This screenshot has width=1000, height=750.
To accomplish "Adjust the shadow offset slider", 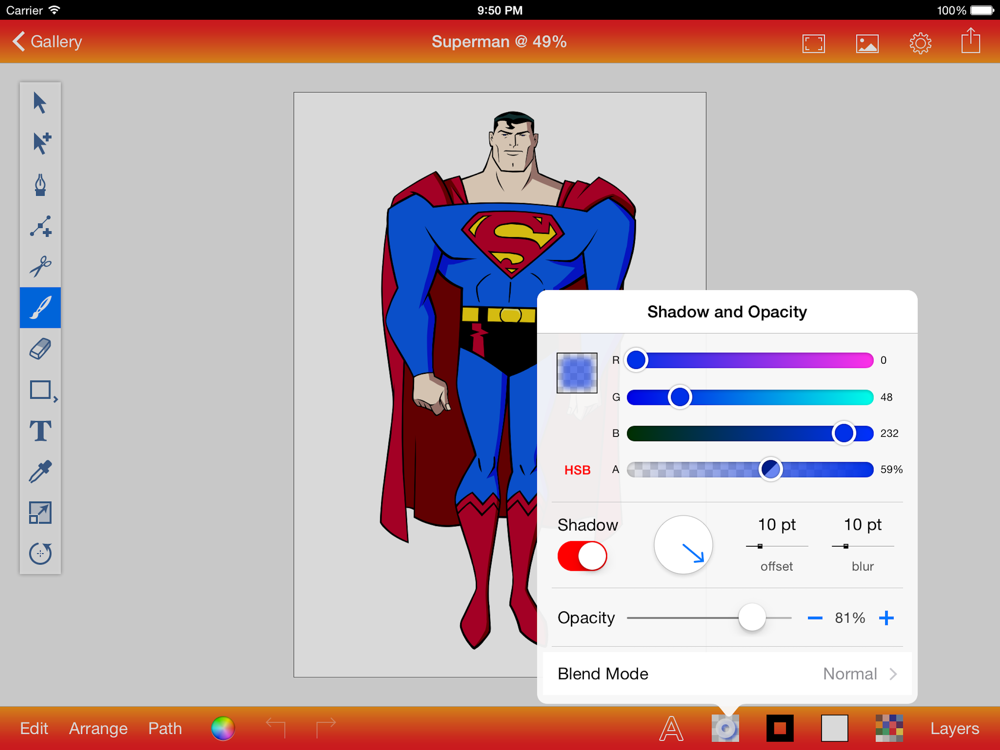I will (776, 546).
